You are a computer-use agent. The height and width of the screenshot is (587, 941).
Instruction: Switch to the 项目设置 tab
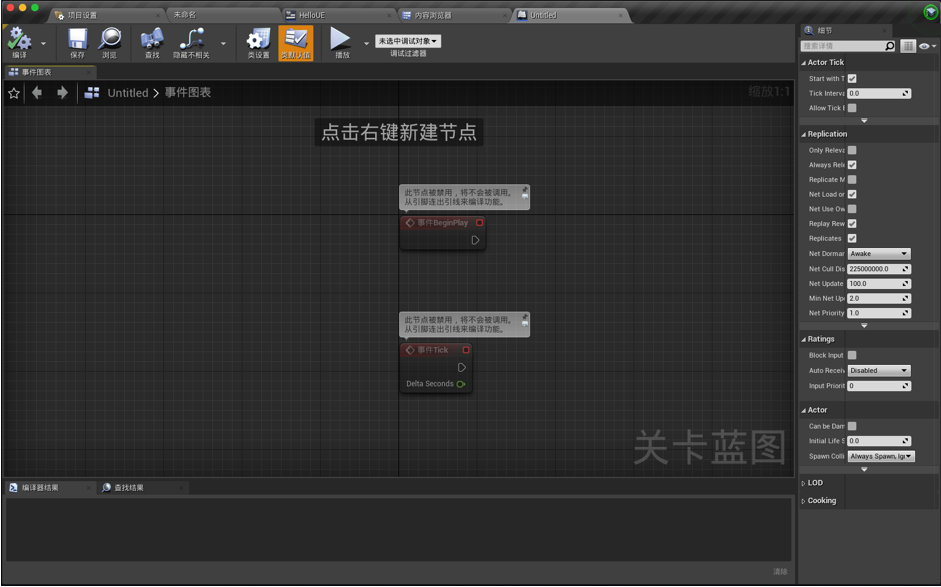(82, 15)
